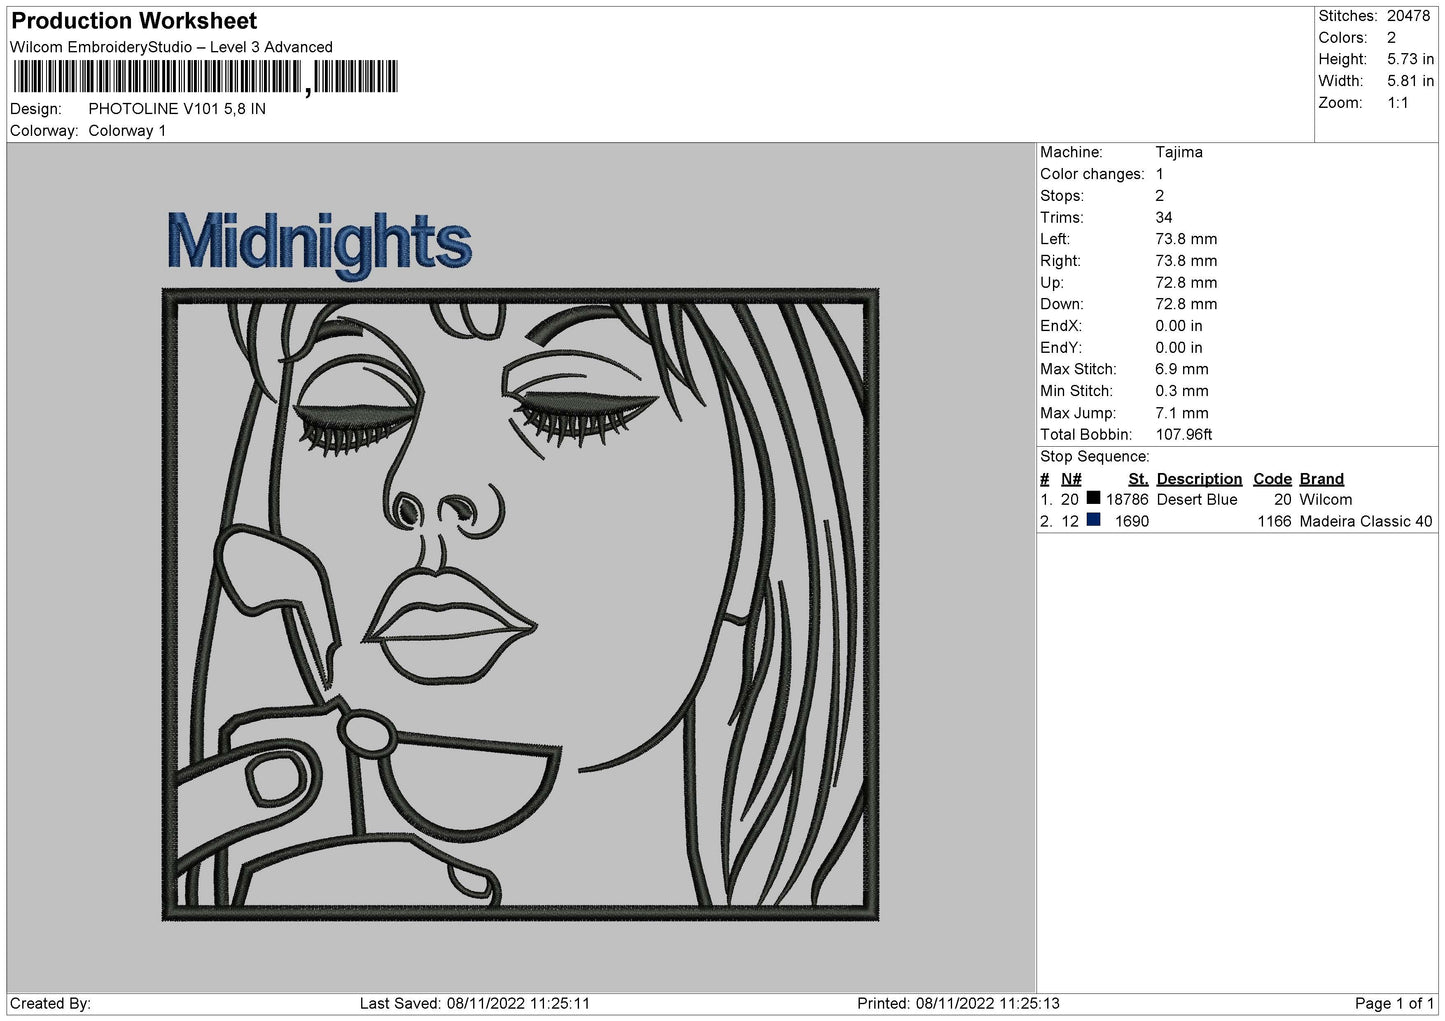Screen dimensions: 1445x1021
Task: Click the zoom value '1:1'
Action: [1397, 103]
